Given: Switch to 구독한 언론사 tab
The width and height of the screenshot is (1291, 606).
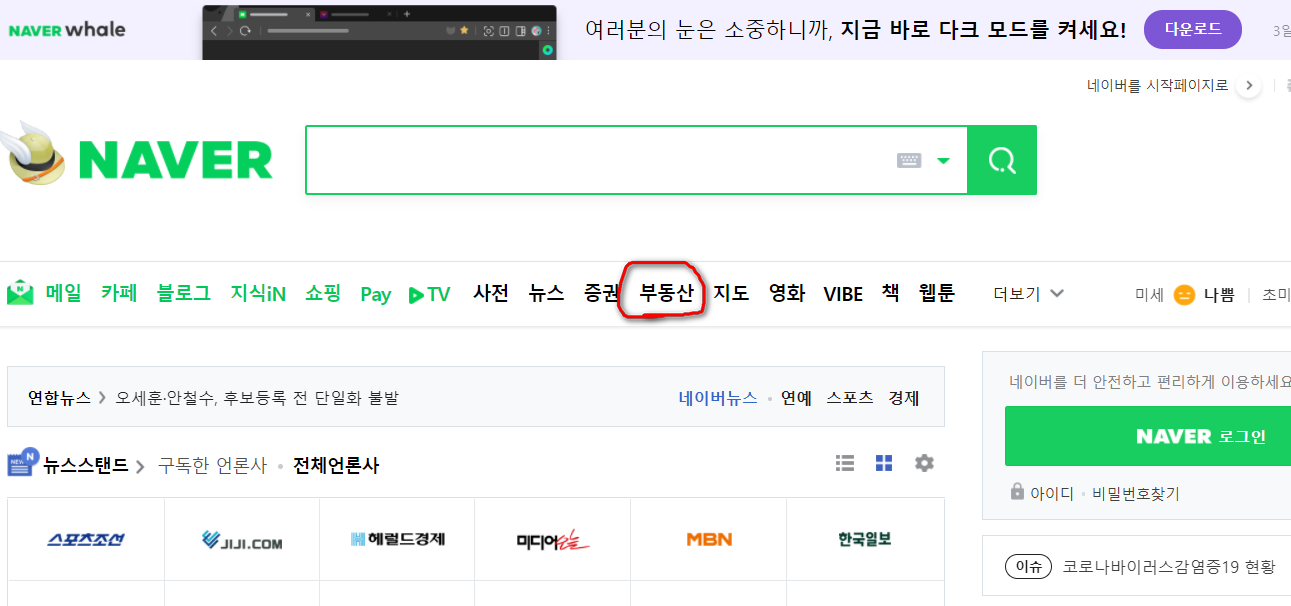Looking at the screenshot, I should 213,466.
